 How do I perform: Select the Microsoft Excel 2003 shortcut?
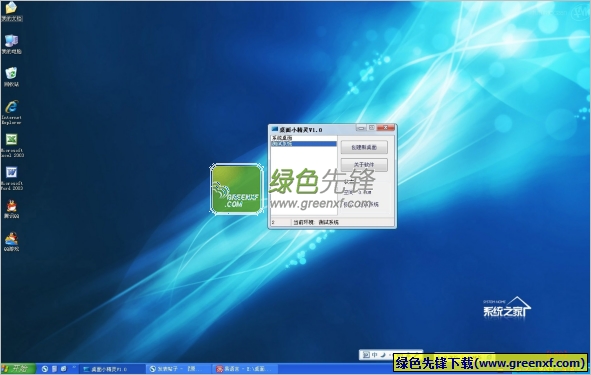[12, 145]
